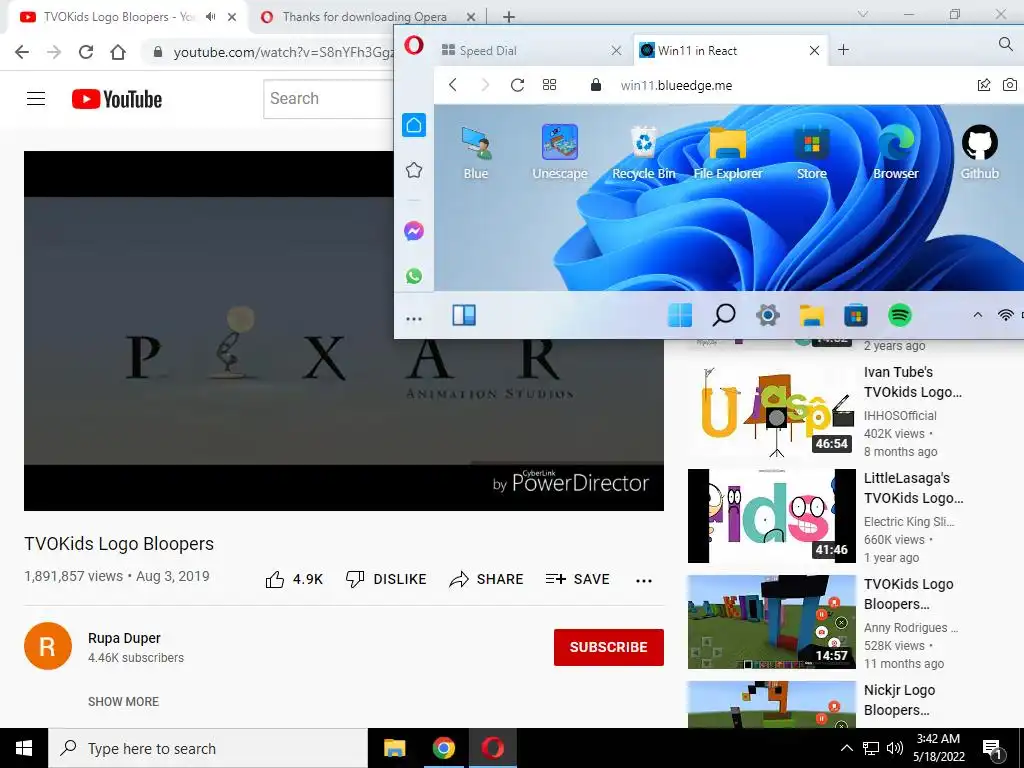Open Microsoft Store icon in Win11 taskbar
The width and height of the screenshot is (1024, 768).
pyautogui.click(x=856, y=315)
